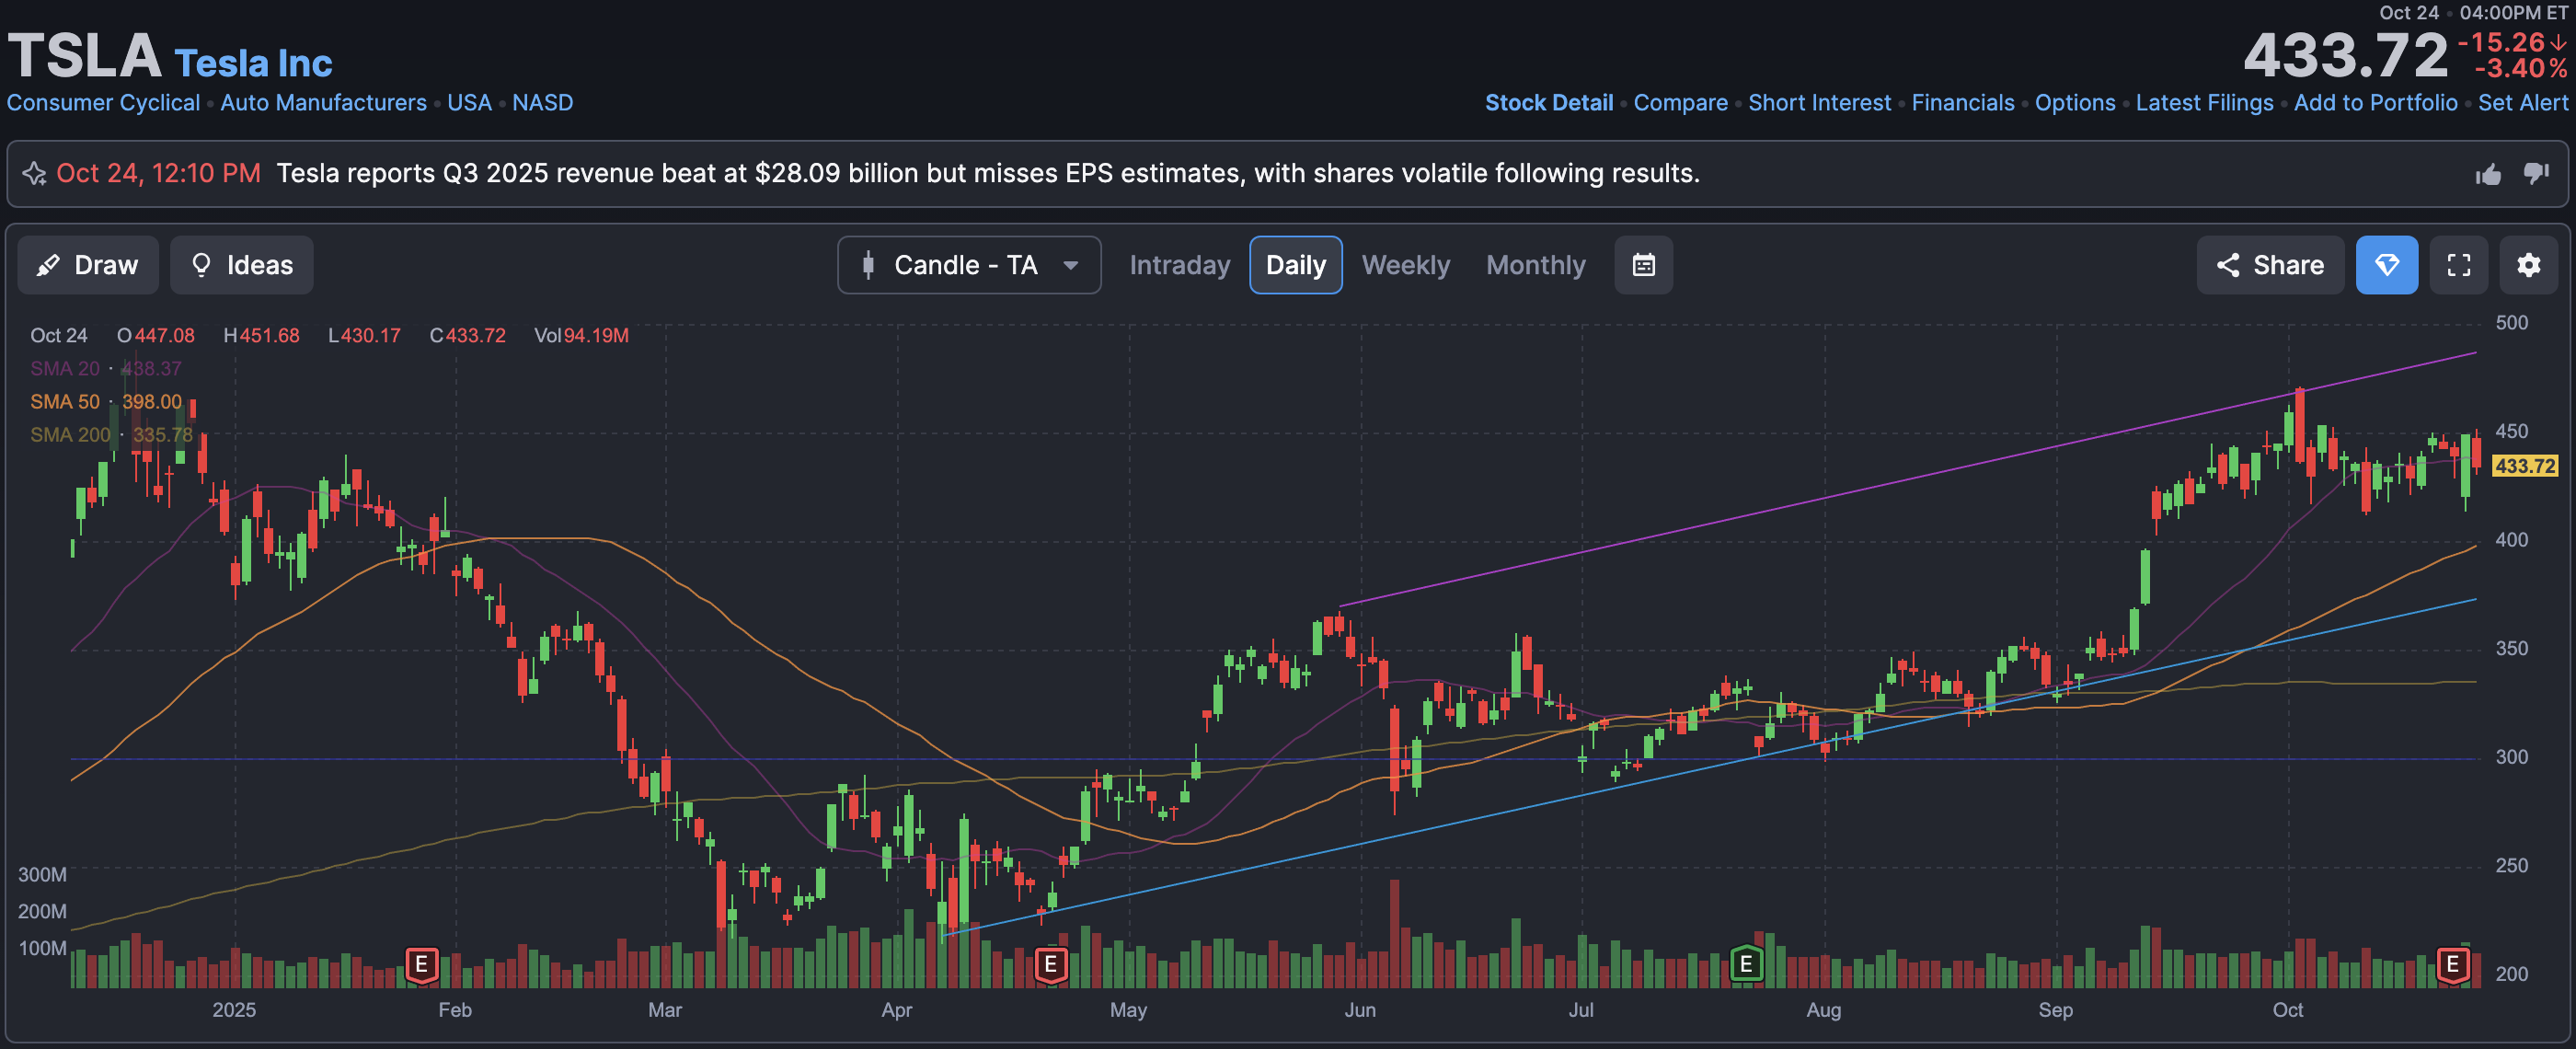Expand the Candle - TA chart type dropdown
Viewport: 2576px width, 1049px height.
pyautogui.click(x=968, y=265)
